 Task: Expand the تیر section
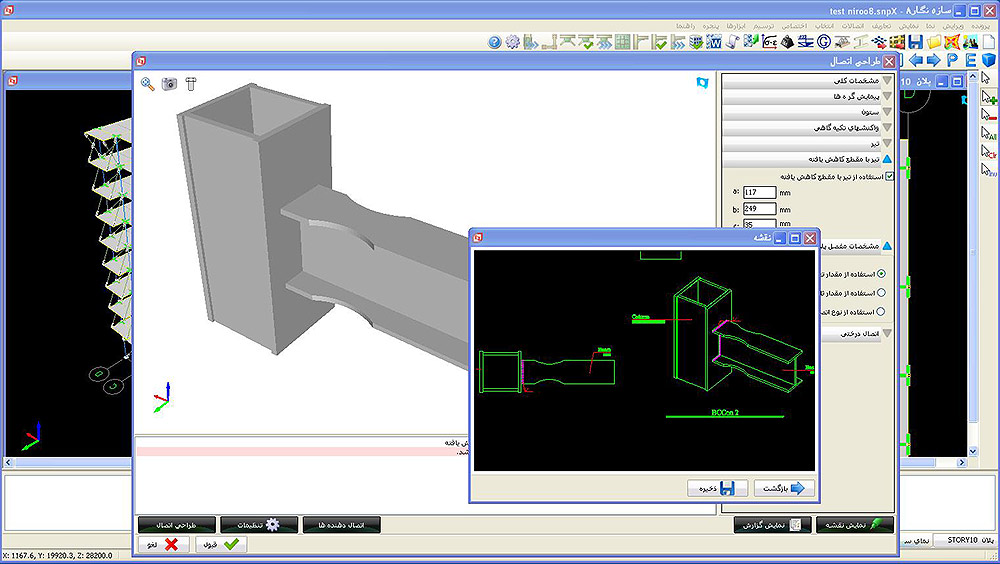(807, 144)
